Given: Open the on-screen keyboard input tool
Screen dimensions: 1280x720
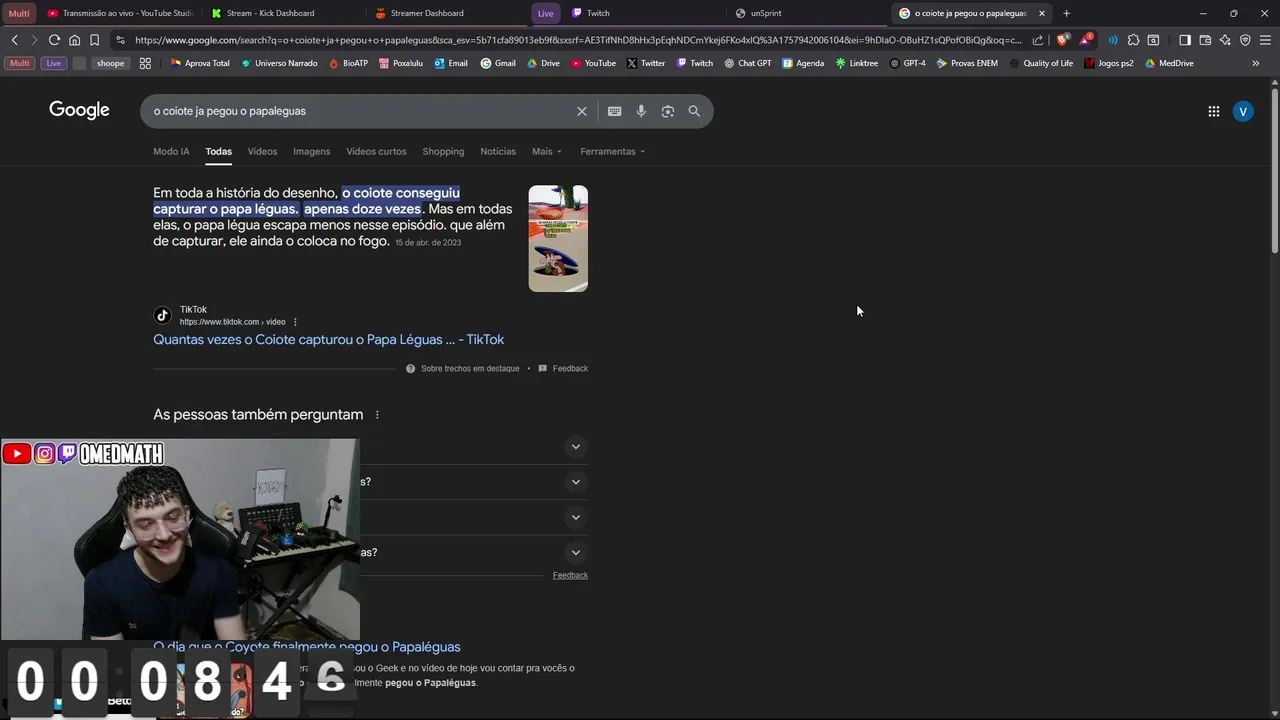Looking at the screenshot, I should point(614,111).
